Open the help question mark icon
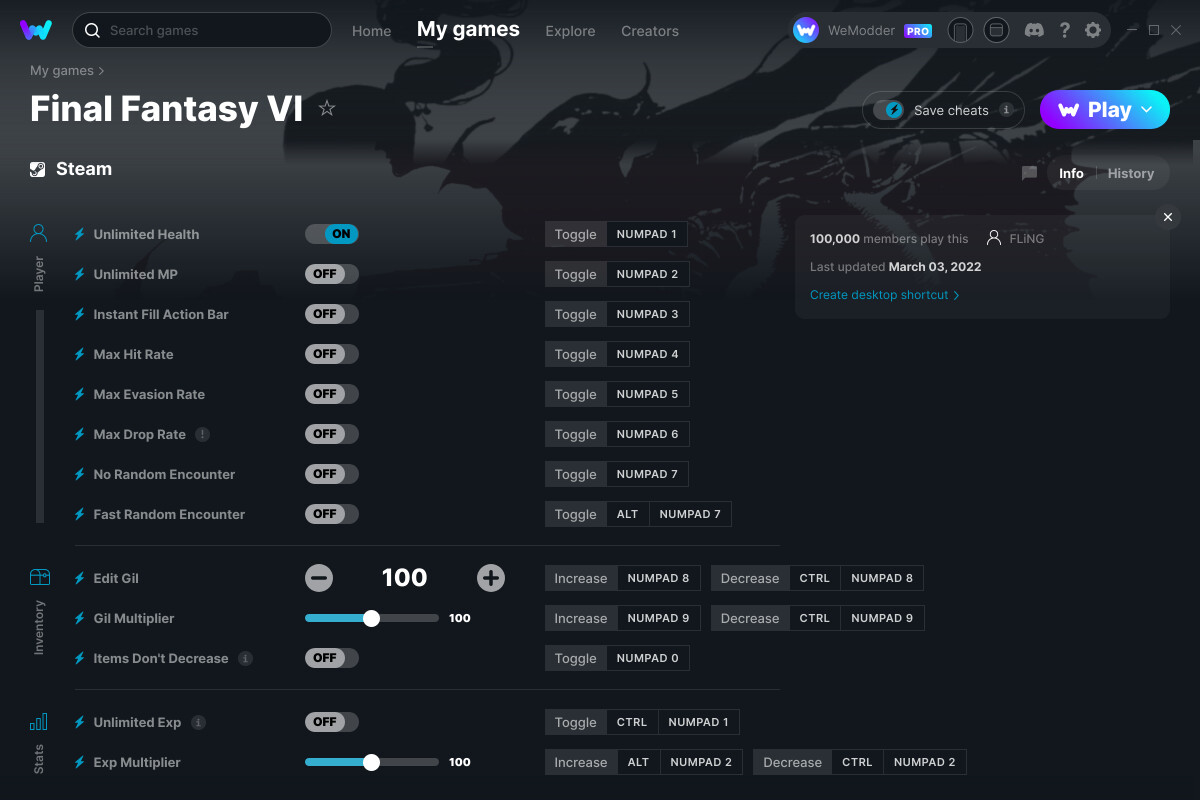 [1064, 30]
